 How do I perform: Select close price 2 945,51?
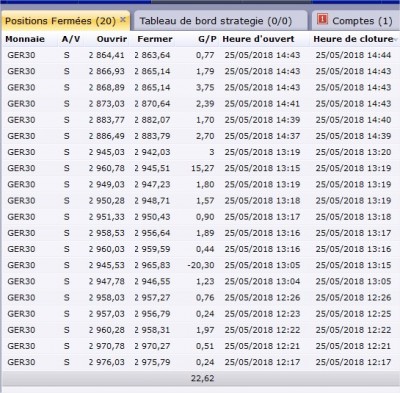tap(152, 168)
